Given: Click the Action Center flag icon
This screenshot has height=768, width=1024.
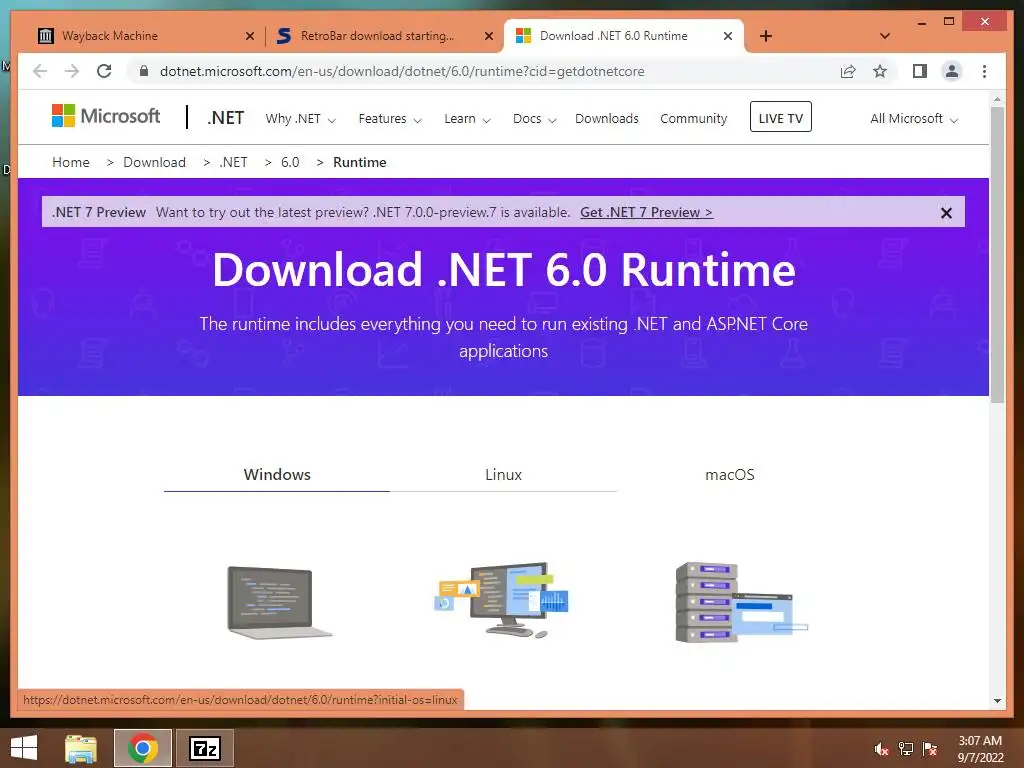Looking at the screenshot, I should pyautogui.click(x=930, y=749).
